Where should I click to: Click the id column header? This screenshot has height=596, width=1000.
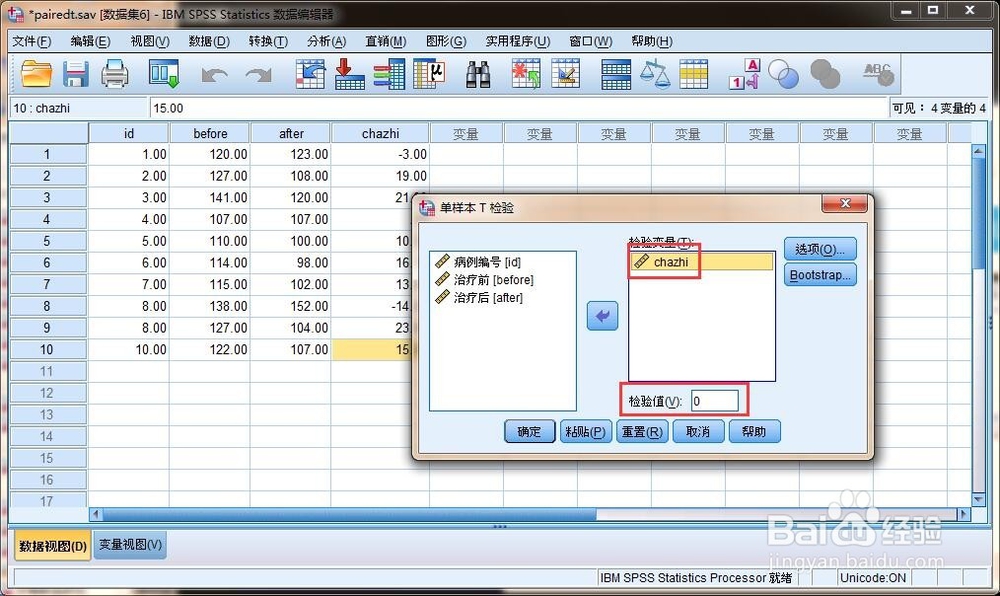(129, 133)
